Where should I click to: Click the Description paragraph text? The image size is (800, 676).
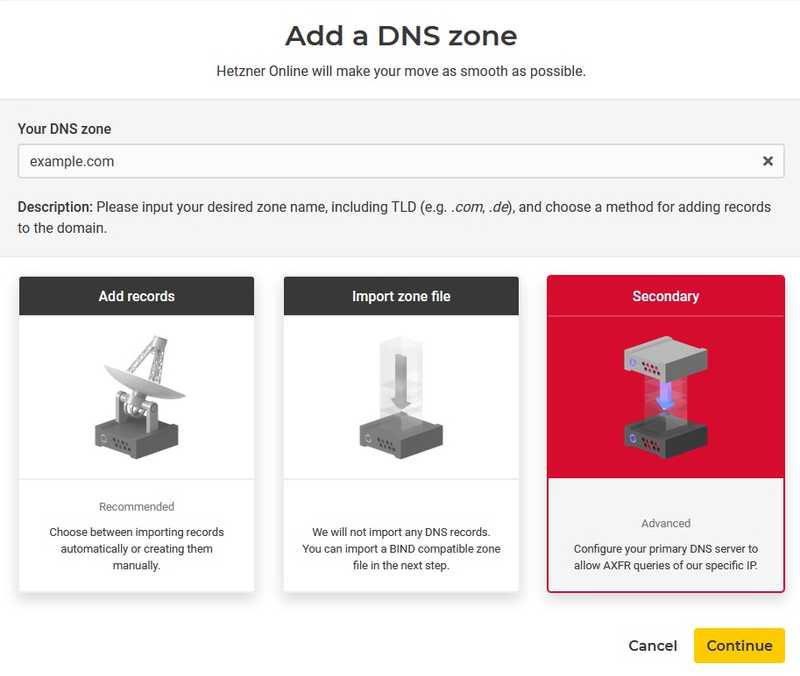pos(394,217)
